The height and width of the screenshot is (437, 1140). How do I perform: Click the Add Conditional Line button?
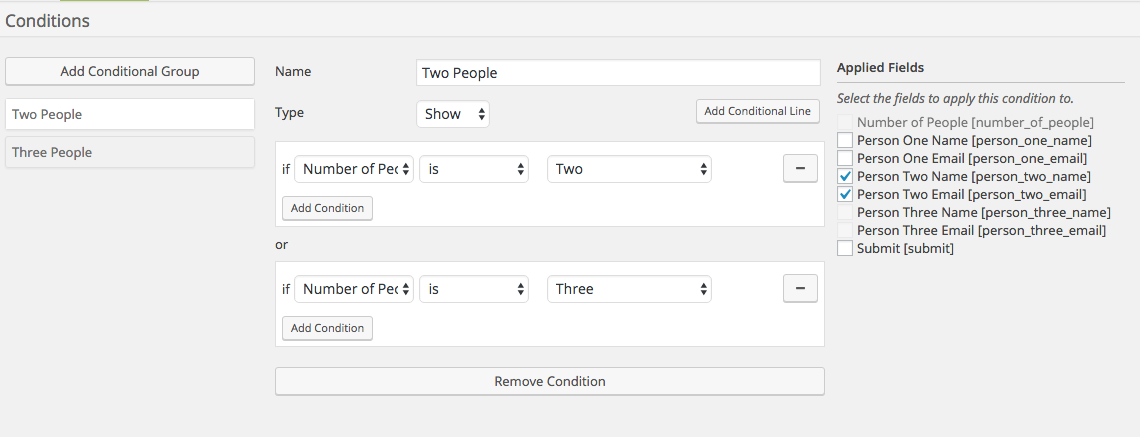tap(757, 111)
